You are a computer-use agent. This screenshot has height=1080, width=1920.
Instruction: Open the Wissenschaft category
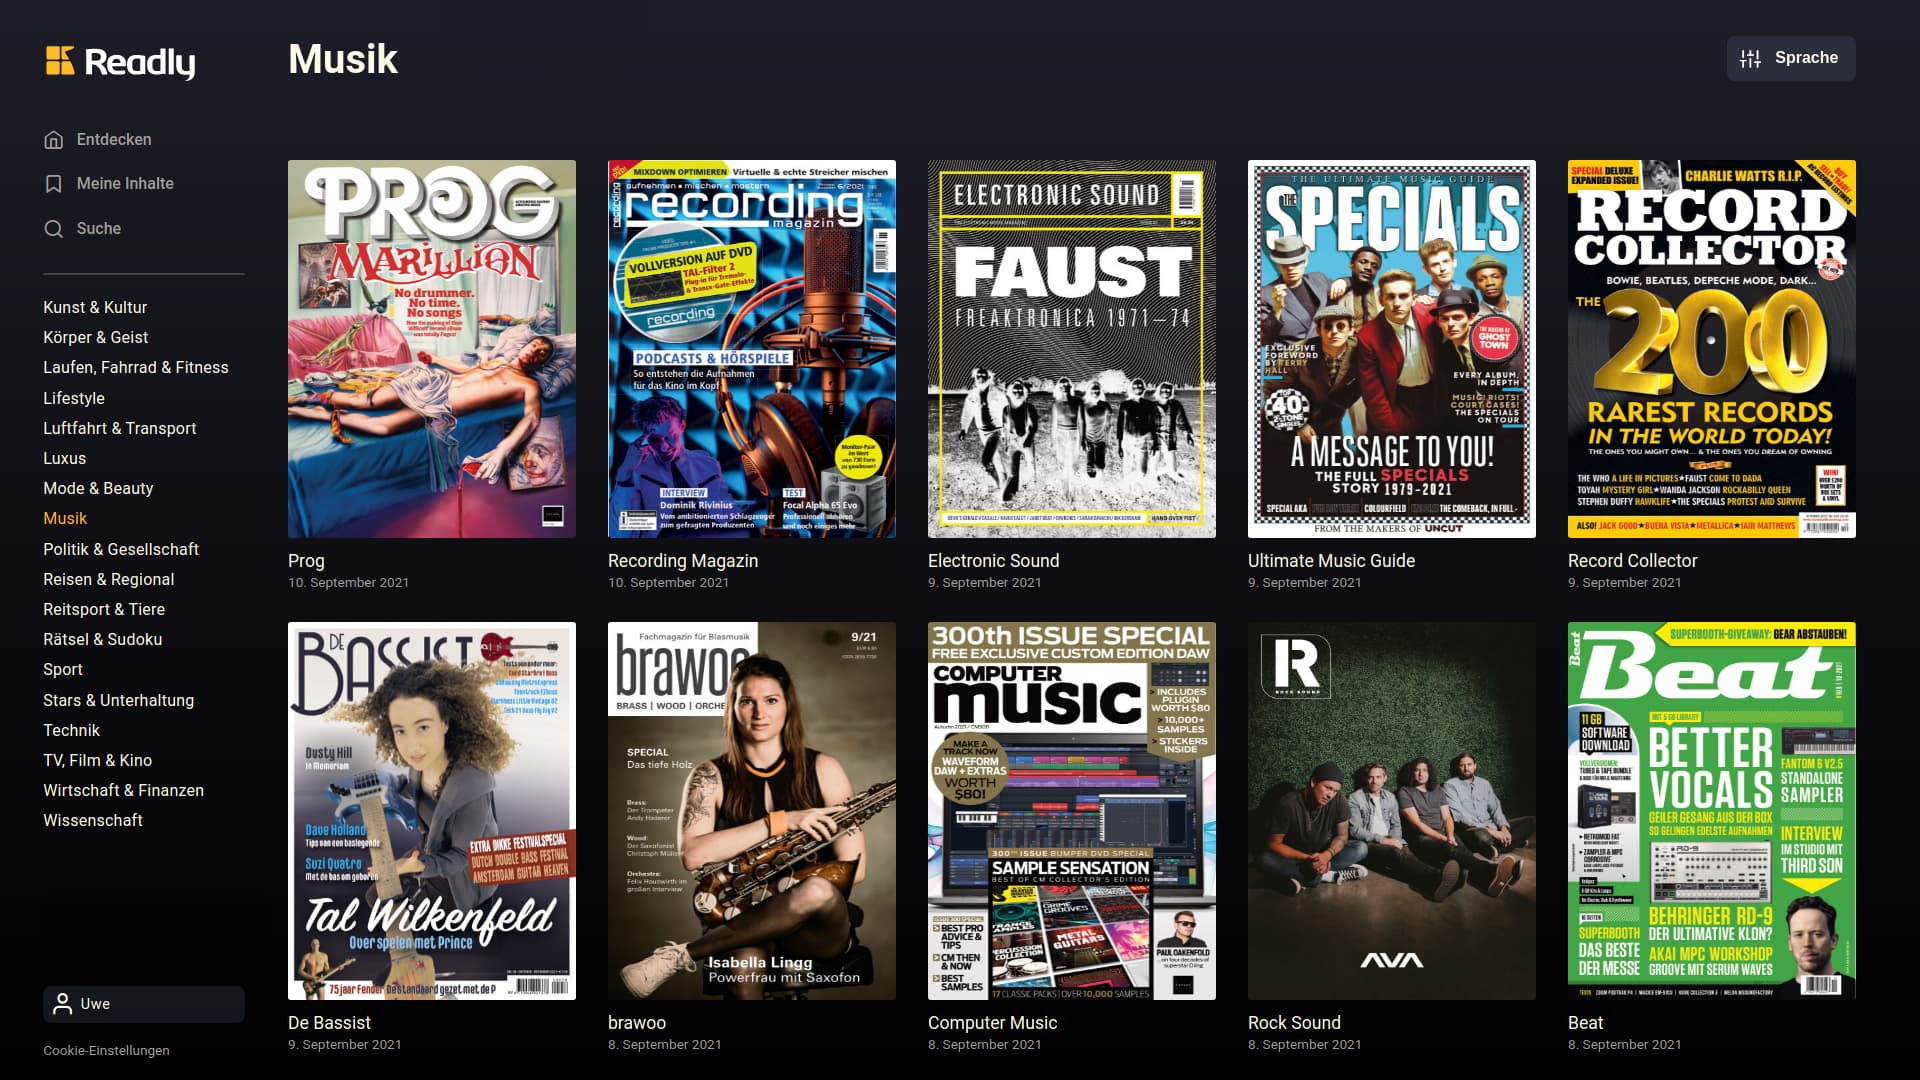point(93,820)
